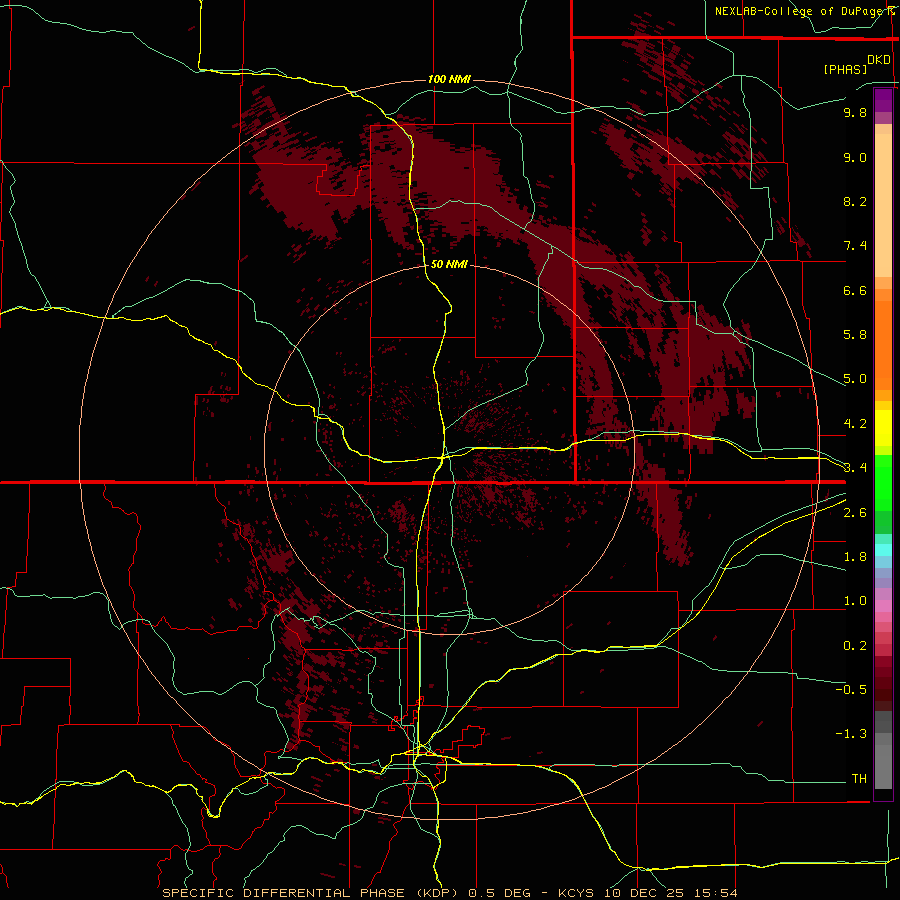
Task: Click the 3.4 scale value
Action: tap(855, 468)
